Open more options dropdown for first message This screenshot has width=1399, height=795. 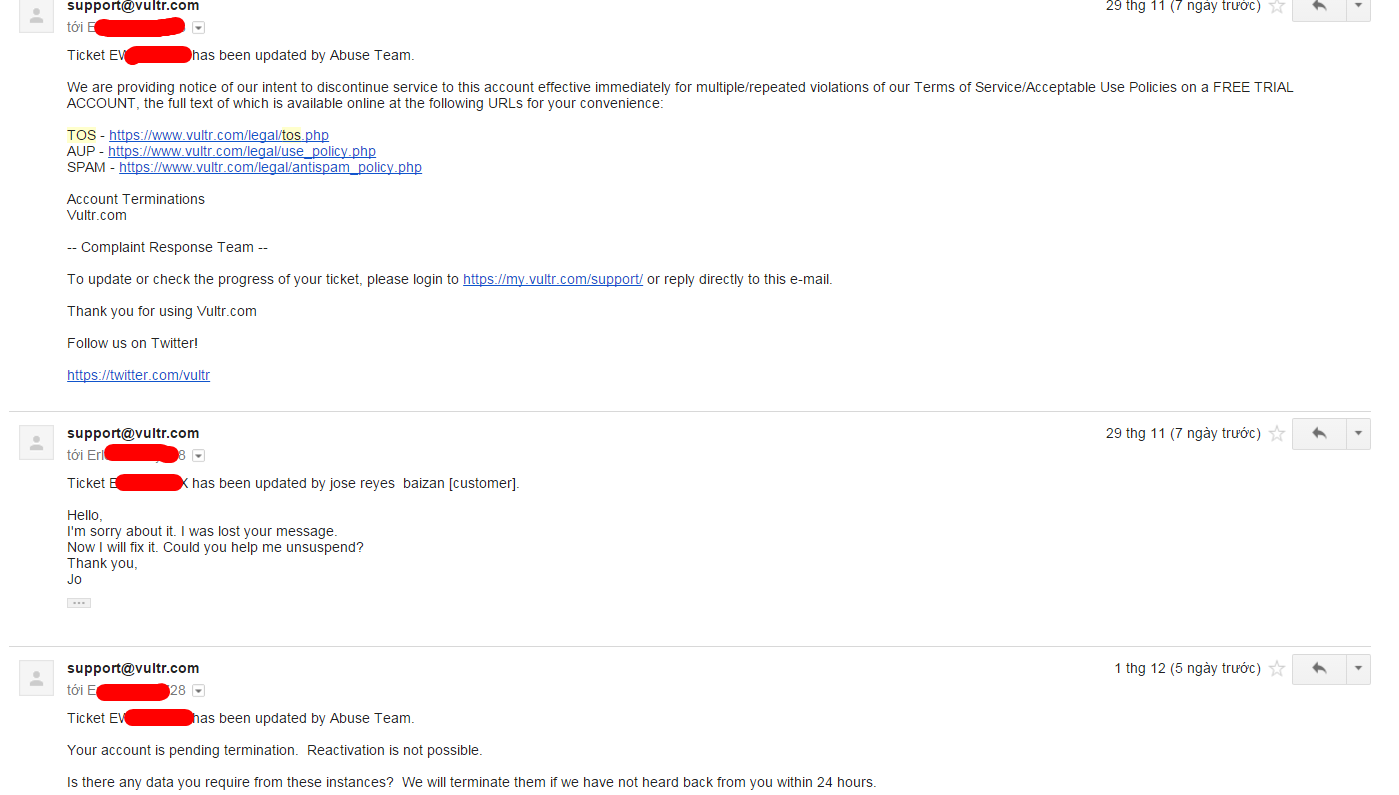1358,7
